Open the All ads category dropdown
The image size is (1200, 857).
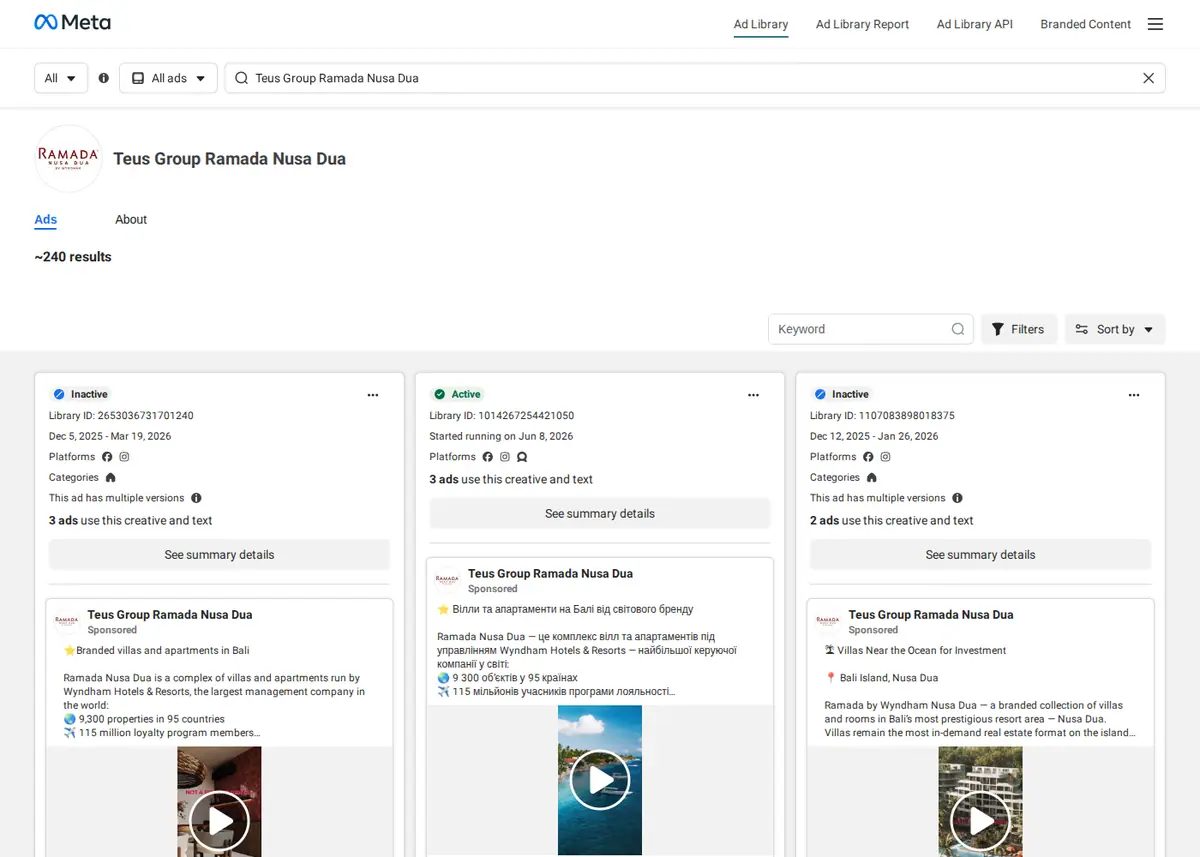click(168, 78)
